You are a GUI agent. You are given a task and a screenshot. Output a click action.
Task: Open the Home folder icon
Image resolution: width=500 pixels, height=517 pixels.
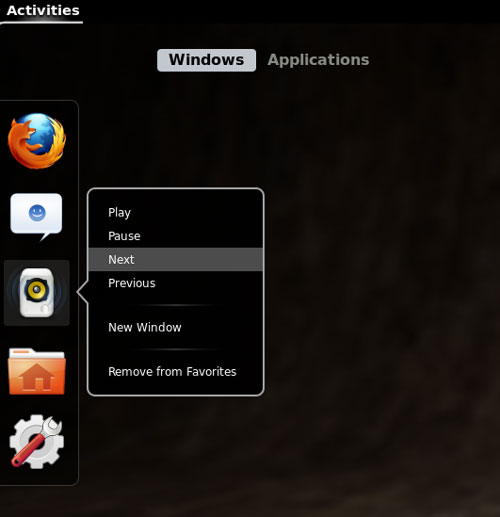point(37,371)
